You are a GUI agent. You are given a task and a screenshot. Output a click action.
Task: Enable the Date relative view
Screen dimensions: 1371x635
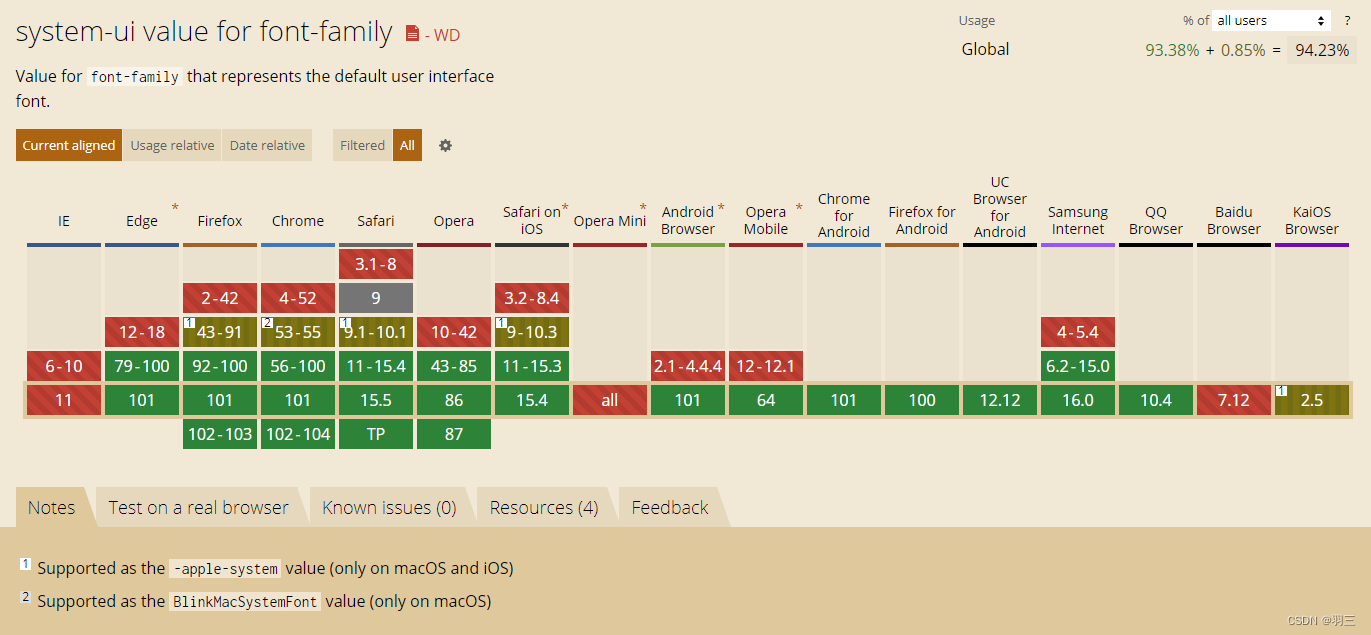(x=266, y=145)
